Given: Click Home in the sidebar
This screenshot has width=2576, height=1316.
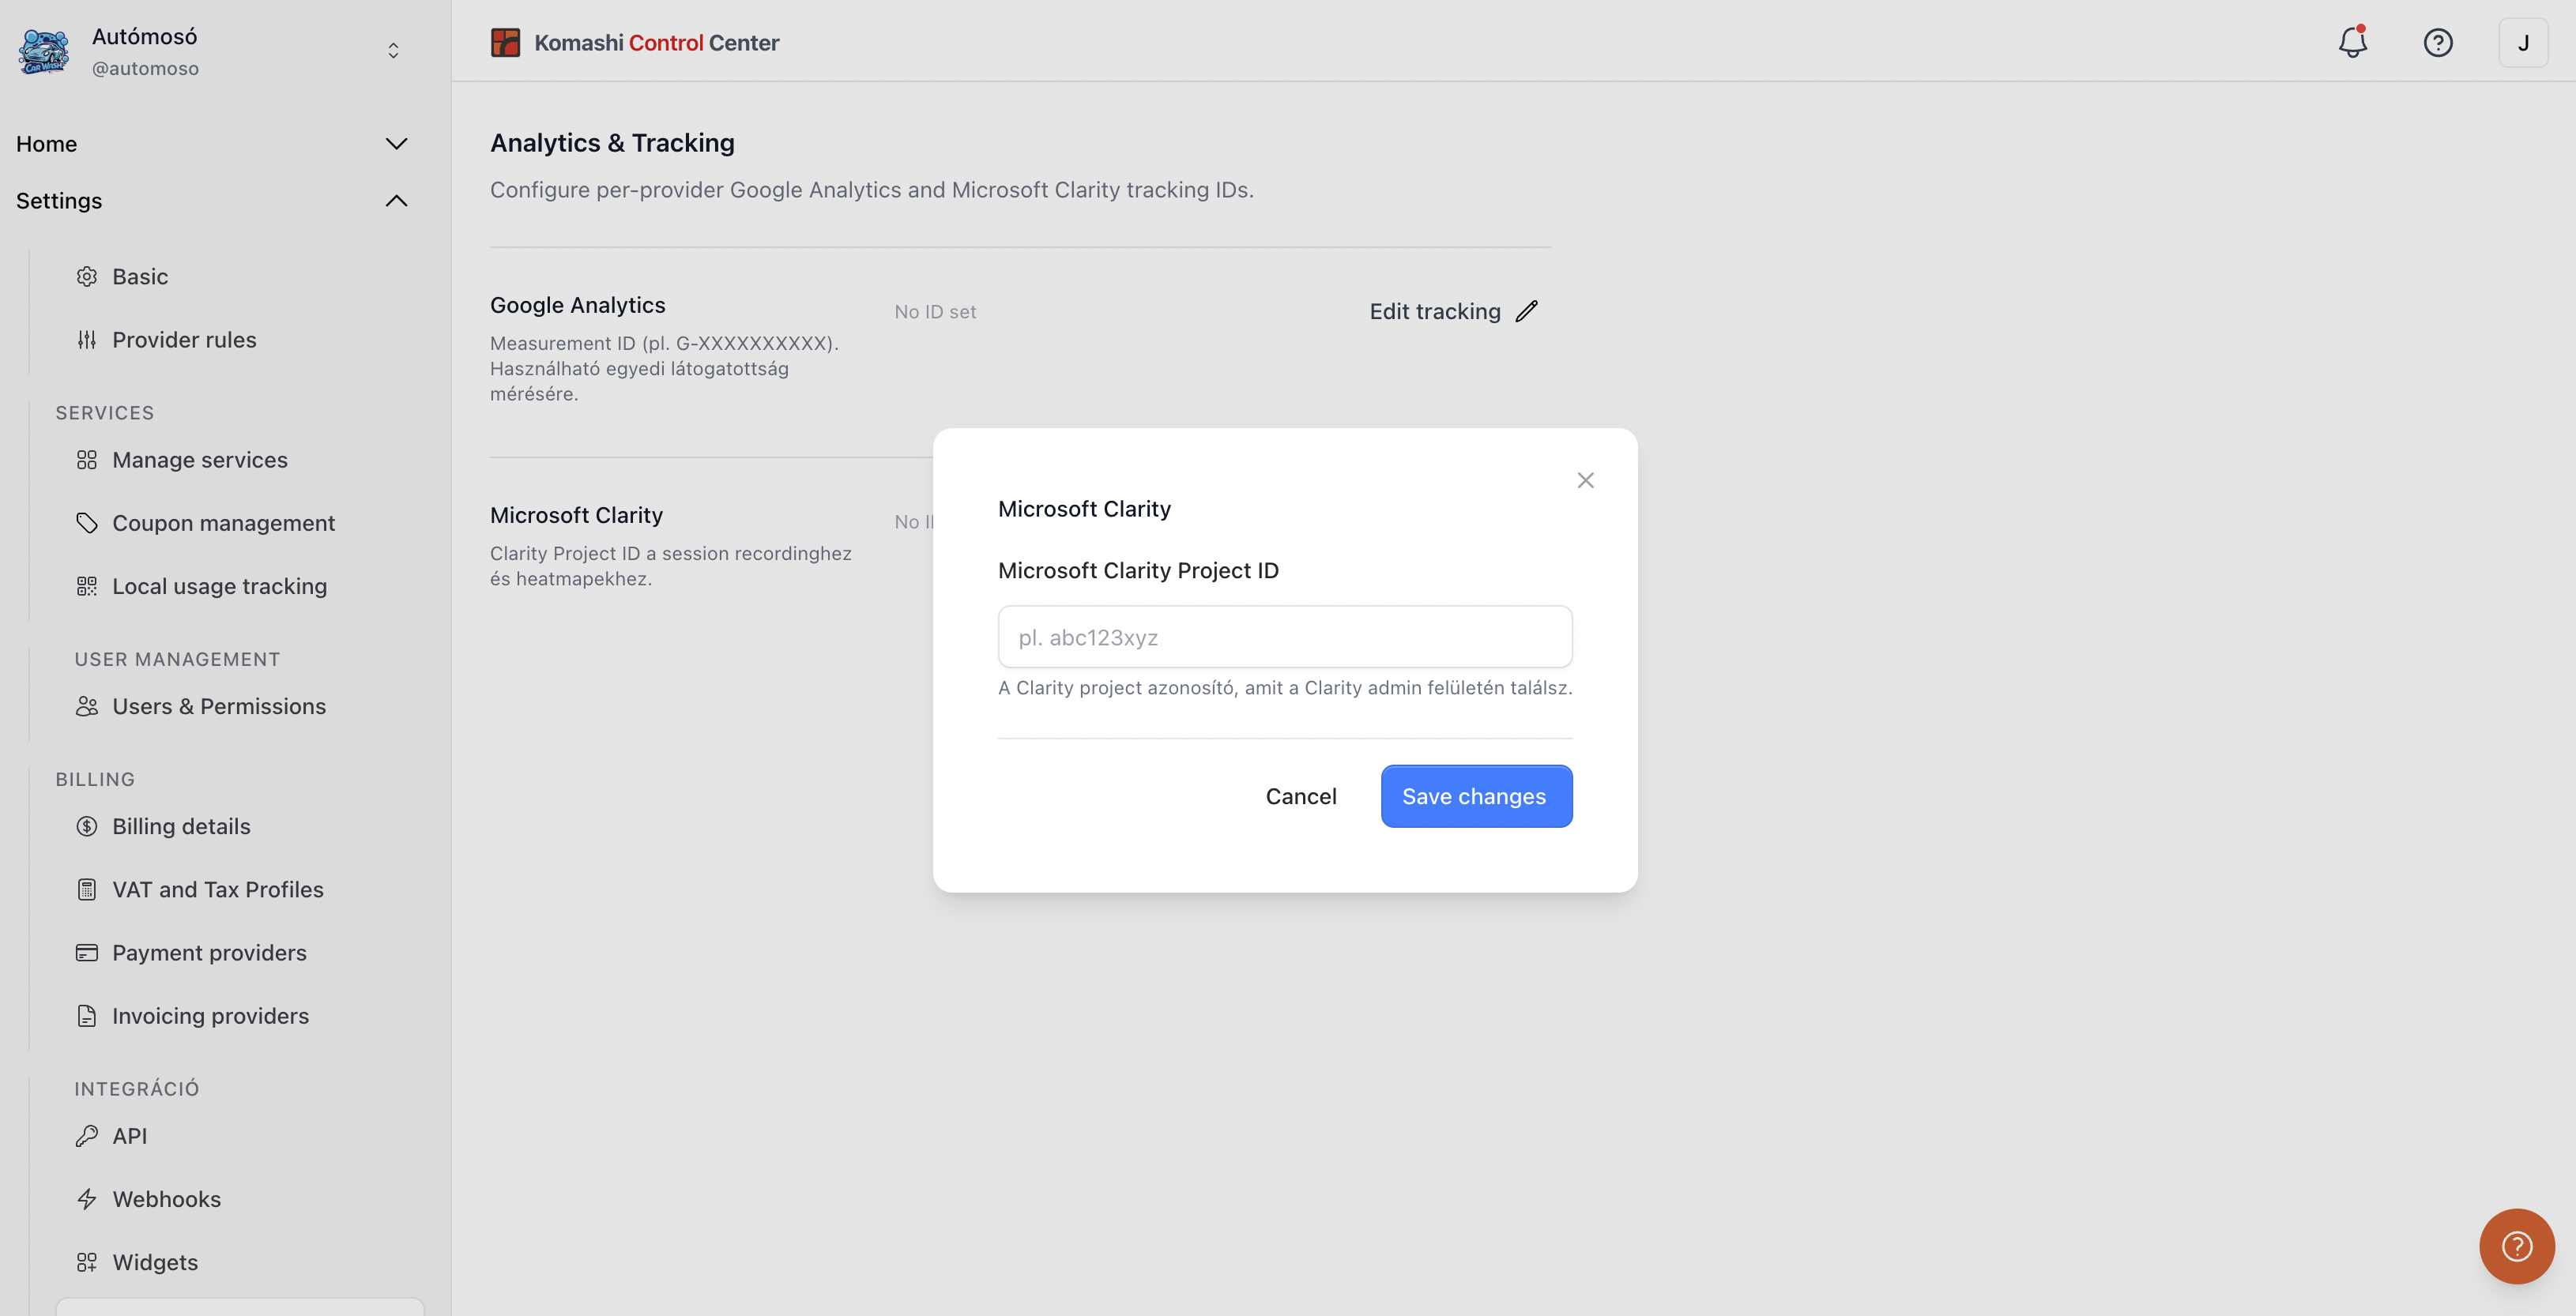Looking at the screenshot, I should (x=46, y=143).
